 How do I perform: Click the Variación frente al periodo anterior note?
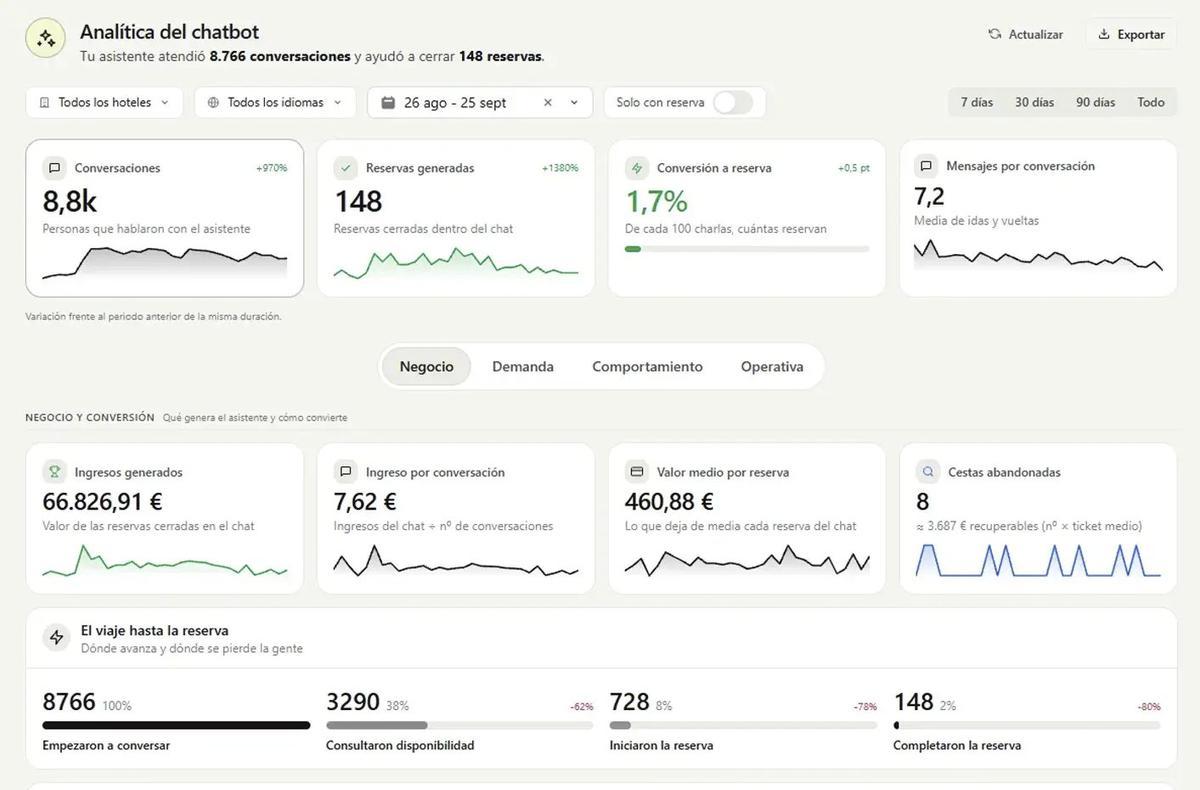tap(153, 316)
